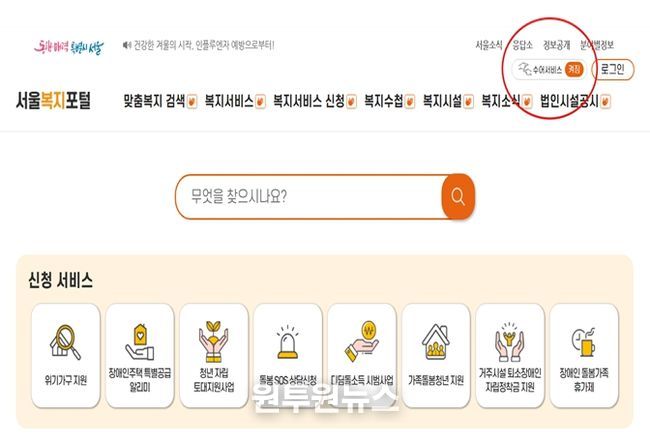
Task: Open the 맞춤복지 검색 menu item
Action: (x=154, y=101)
